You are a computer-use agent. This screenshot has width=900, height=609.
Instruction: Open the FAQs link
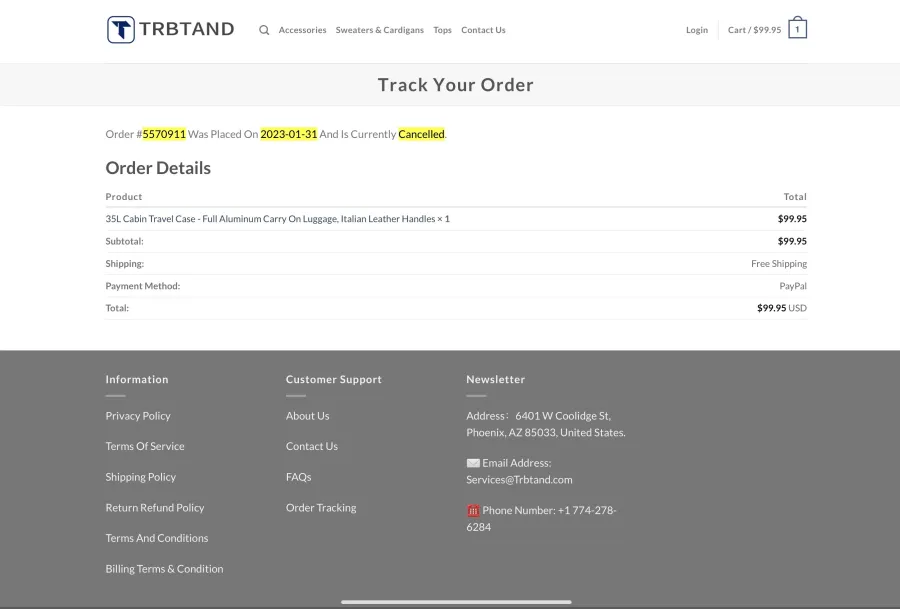pos(298,477)
